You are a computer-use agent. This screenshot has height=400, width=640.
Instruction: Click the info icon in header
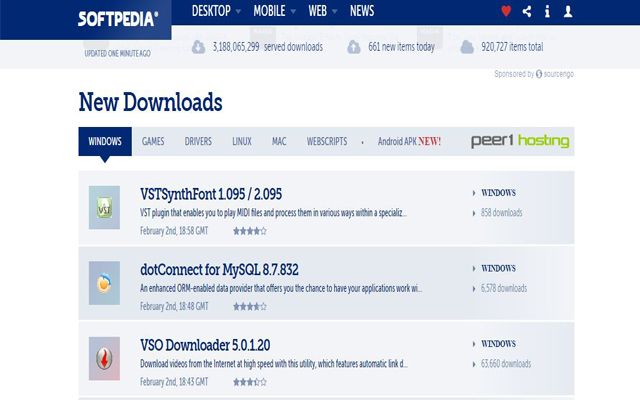coord(547,11)
